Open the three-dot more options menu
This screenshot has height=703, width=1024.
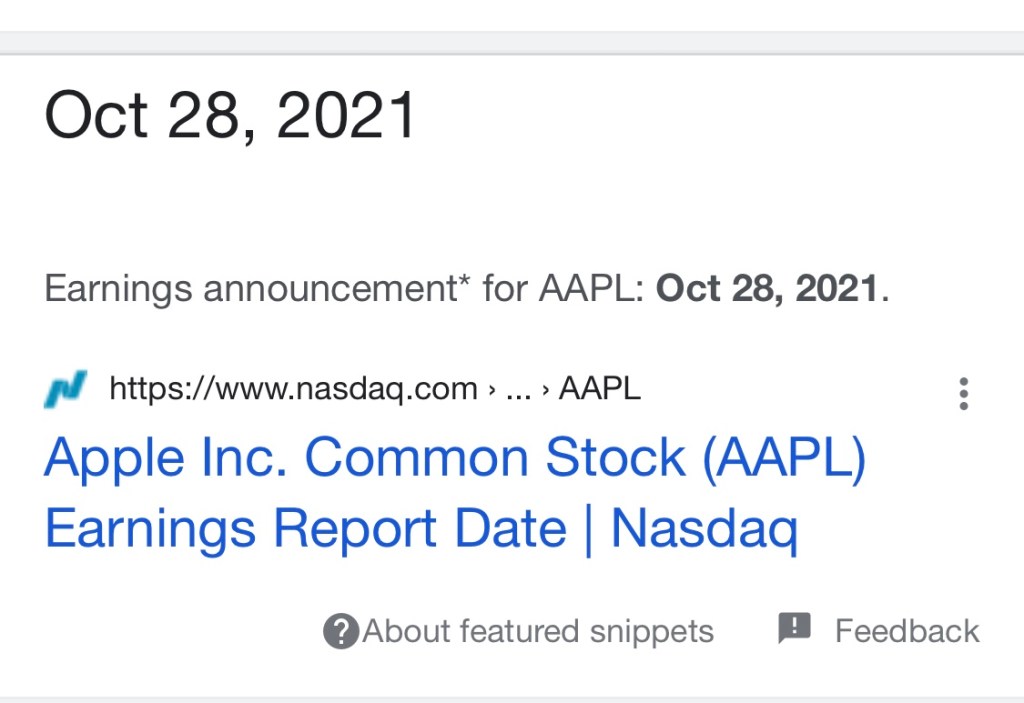click(963, 393)
